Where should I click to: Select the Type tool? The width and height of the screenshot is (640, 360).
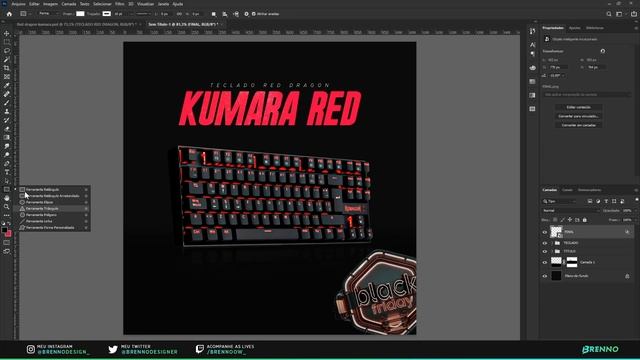7,172
